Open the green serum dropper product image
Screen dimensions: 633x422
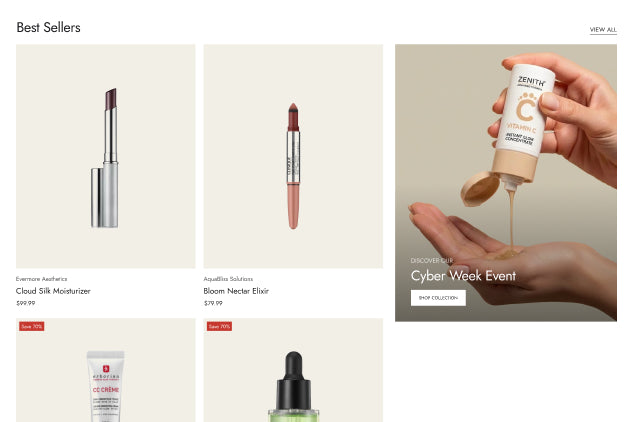(x=293, y=370)
